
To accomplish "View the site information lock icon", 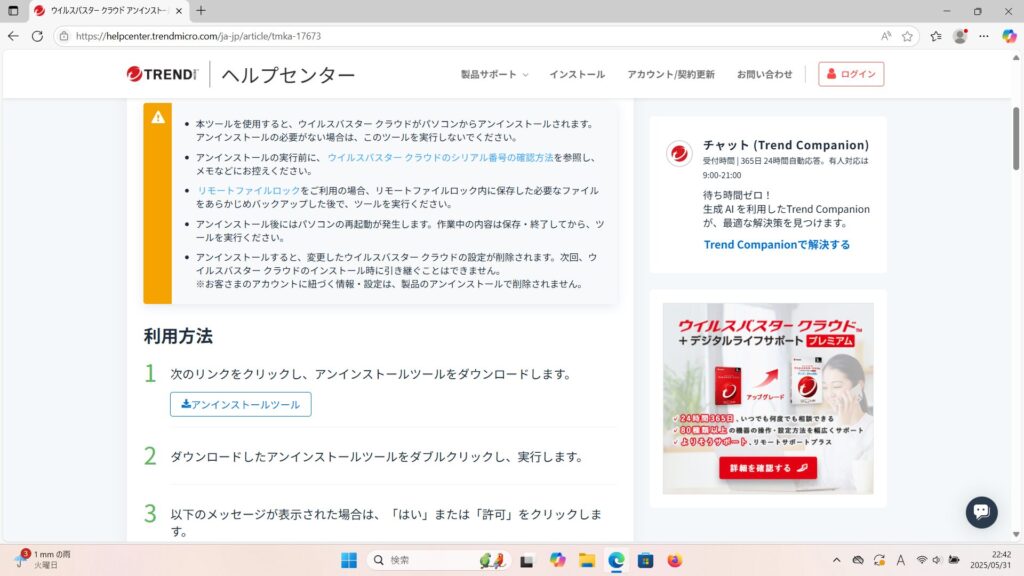I will click(64, 36).
